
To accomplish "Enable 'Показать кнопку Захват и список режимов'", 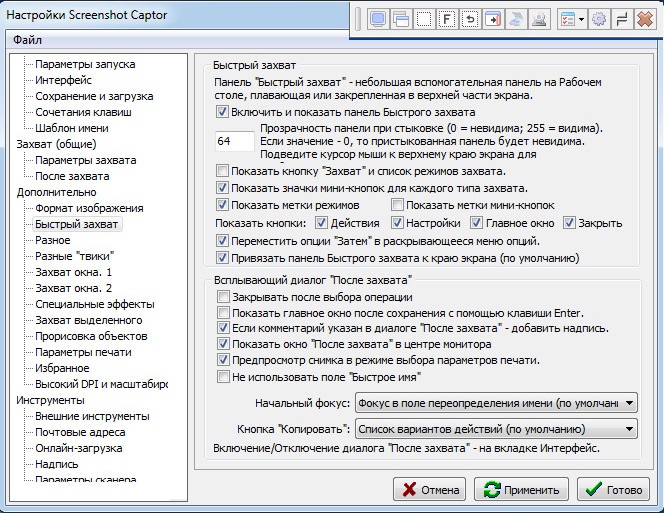I will 222,171.
